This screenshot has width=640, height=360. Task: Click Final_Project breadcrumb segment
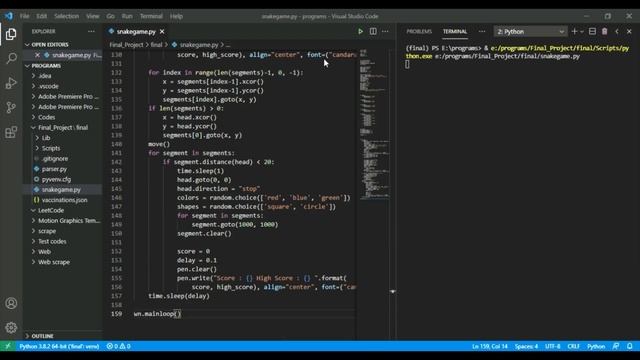click(x=126, y=45)
